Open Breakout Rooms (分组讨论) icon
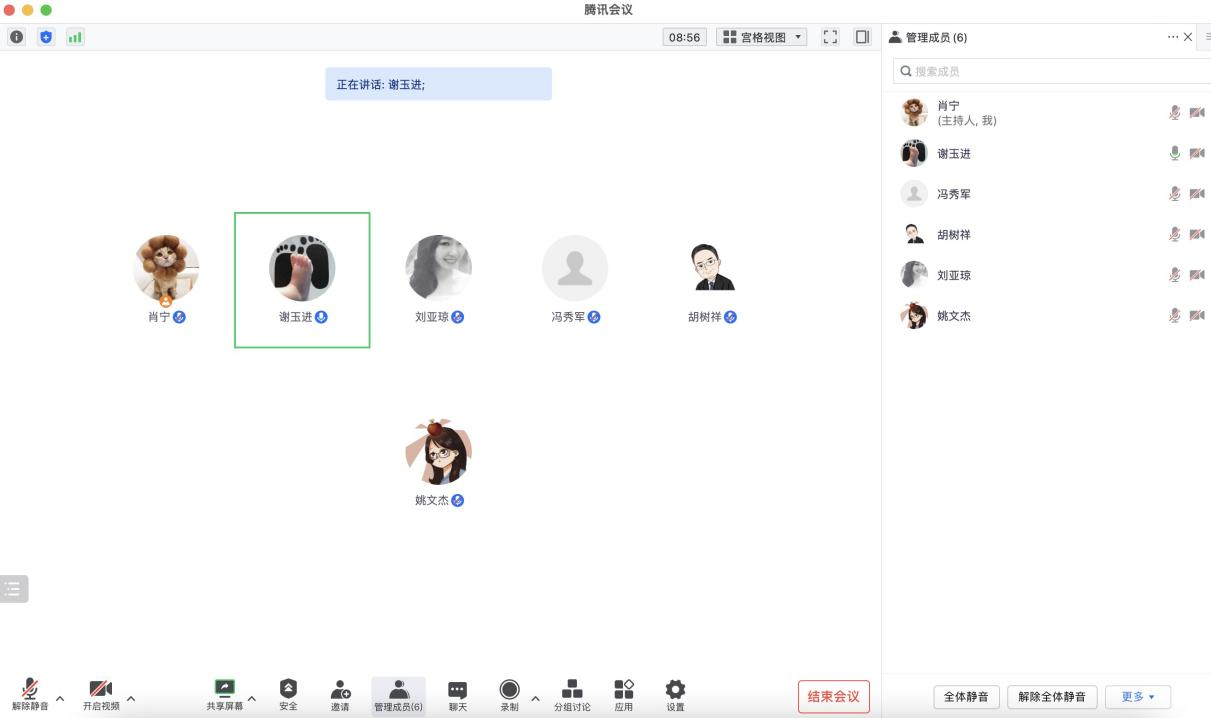The height and width of the screenshot is (718, 1211). click(572, 689)
